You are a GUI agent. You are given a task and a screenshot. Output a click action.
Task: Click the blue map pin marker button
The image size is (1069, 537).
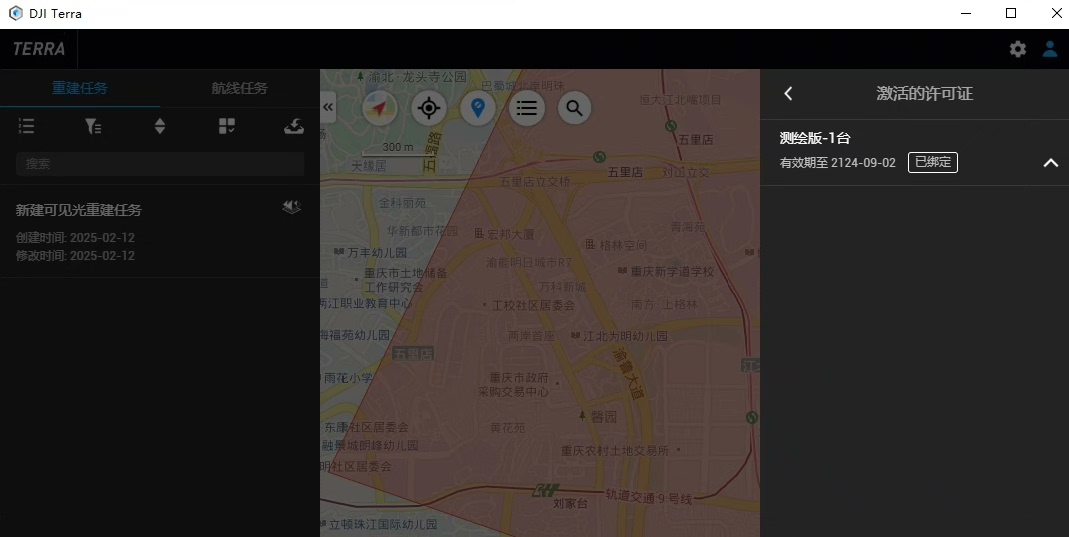478,108
